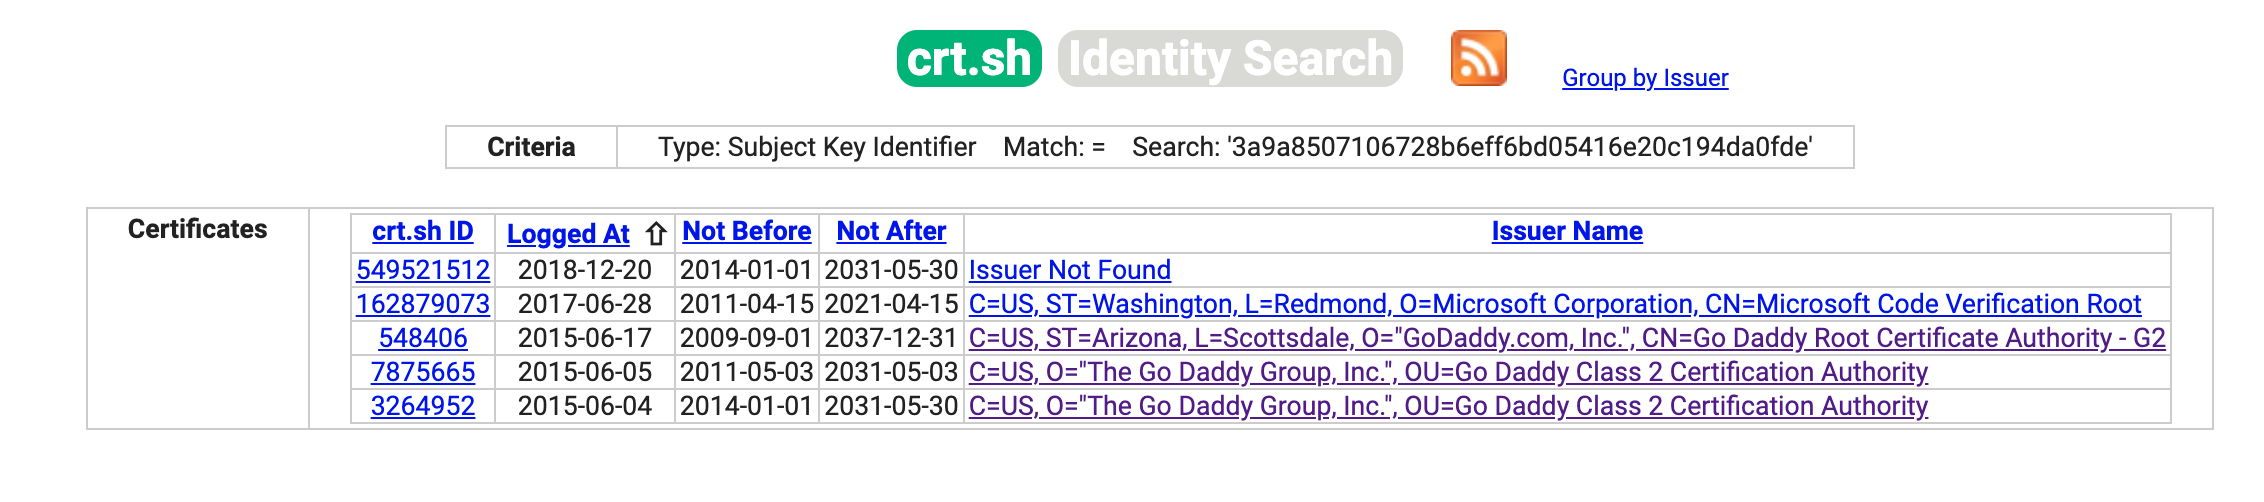
Task: Click the green crt.sh logo
Action: point(969,58)
